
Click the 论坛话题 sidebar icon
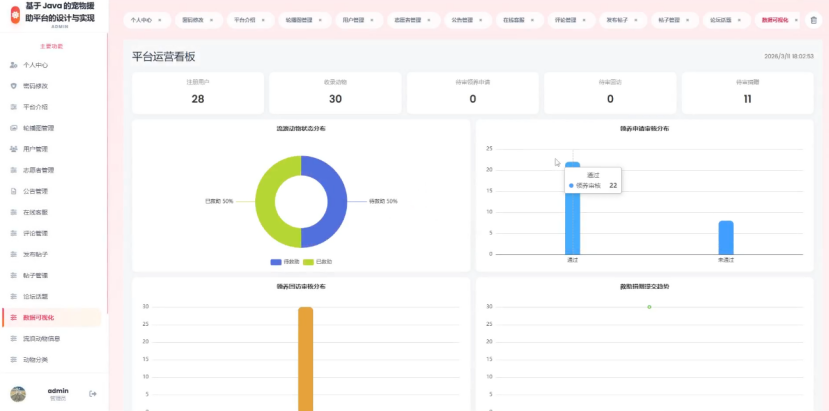[x=14, y=297]
